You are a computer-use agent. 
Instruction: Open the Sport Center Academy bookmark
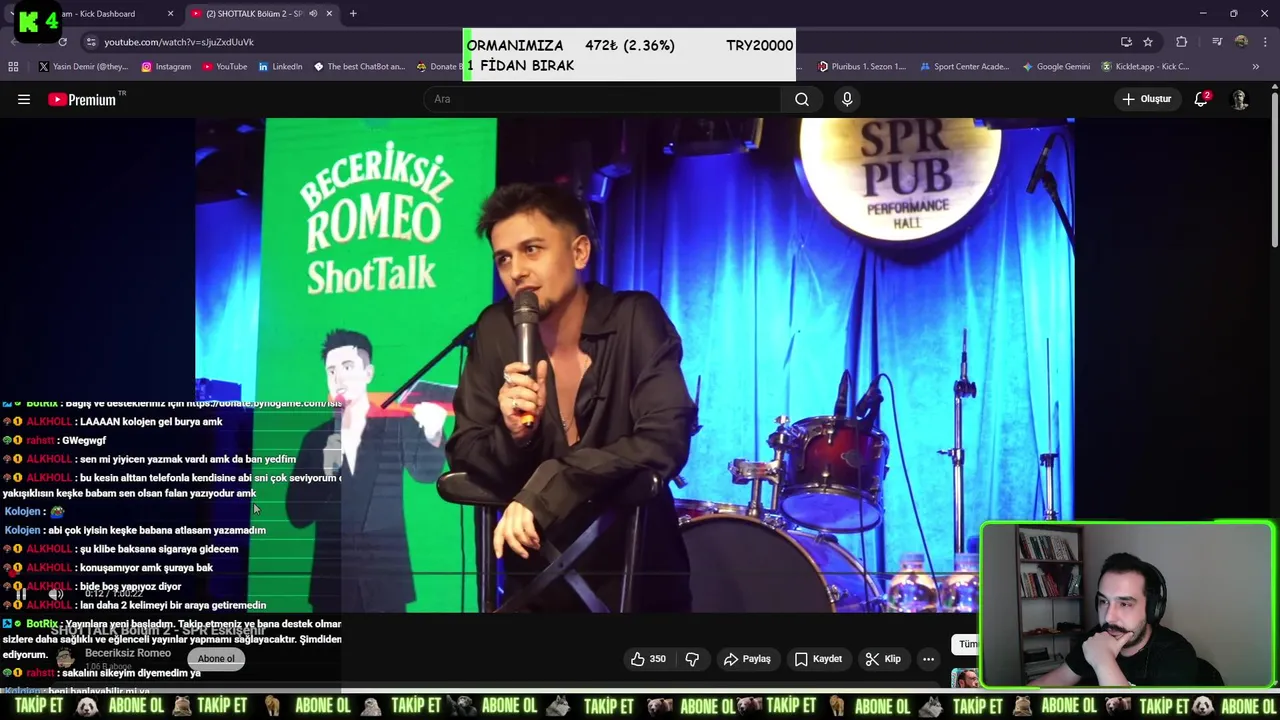[x=965, y=67]
